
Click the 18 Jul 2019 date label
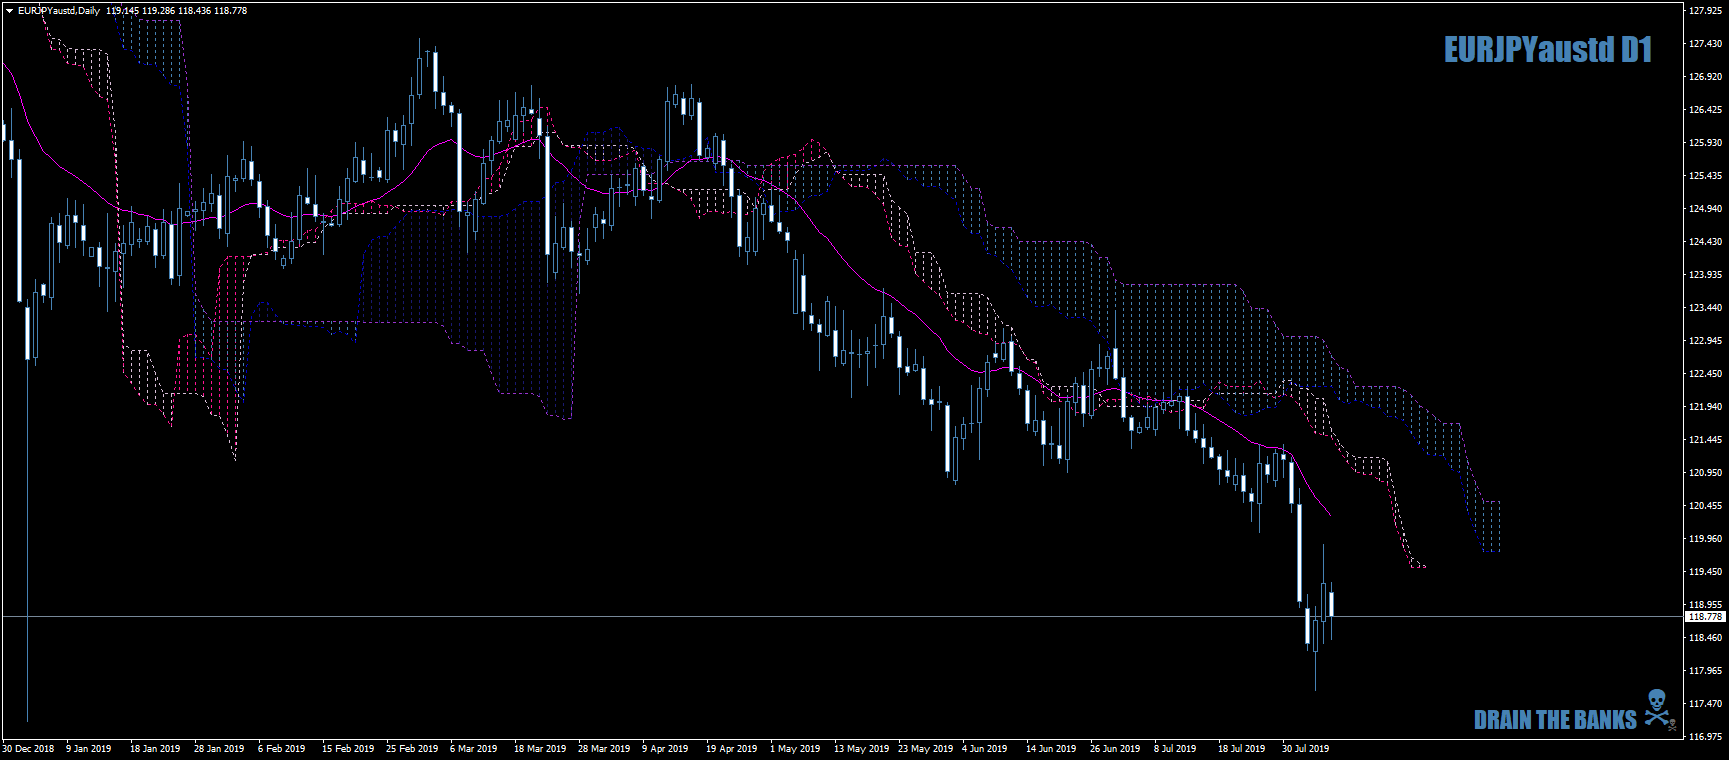pos(1242,749)
